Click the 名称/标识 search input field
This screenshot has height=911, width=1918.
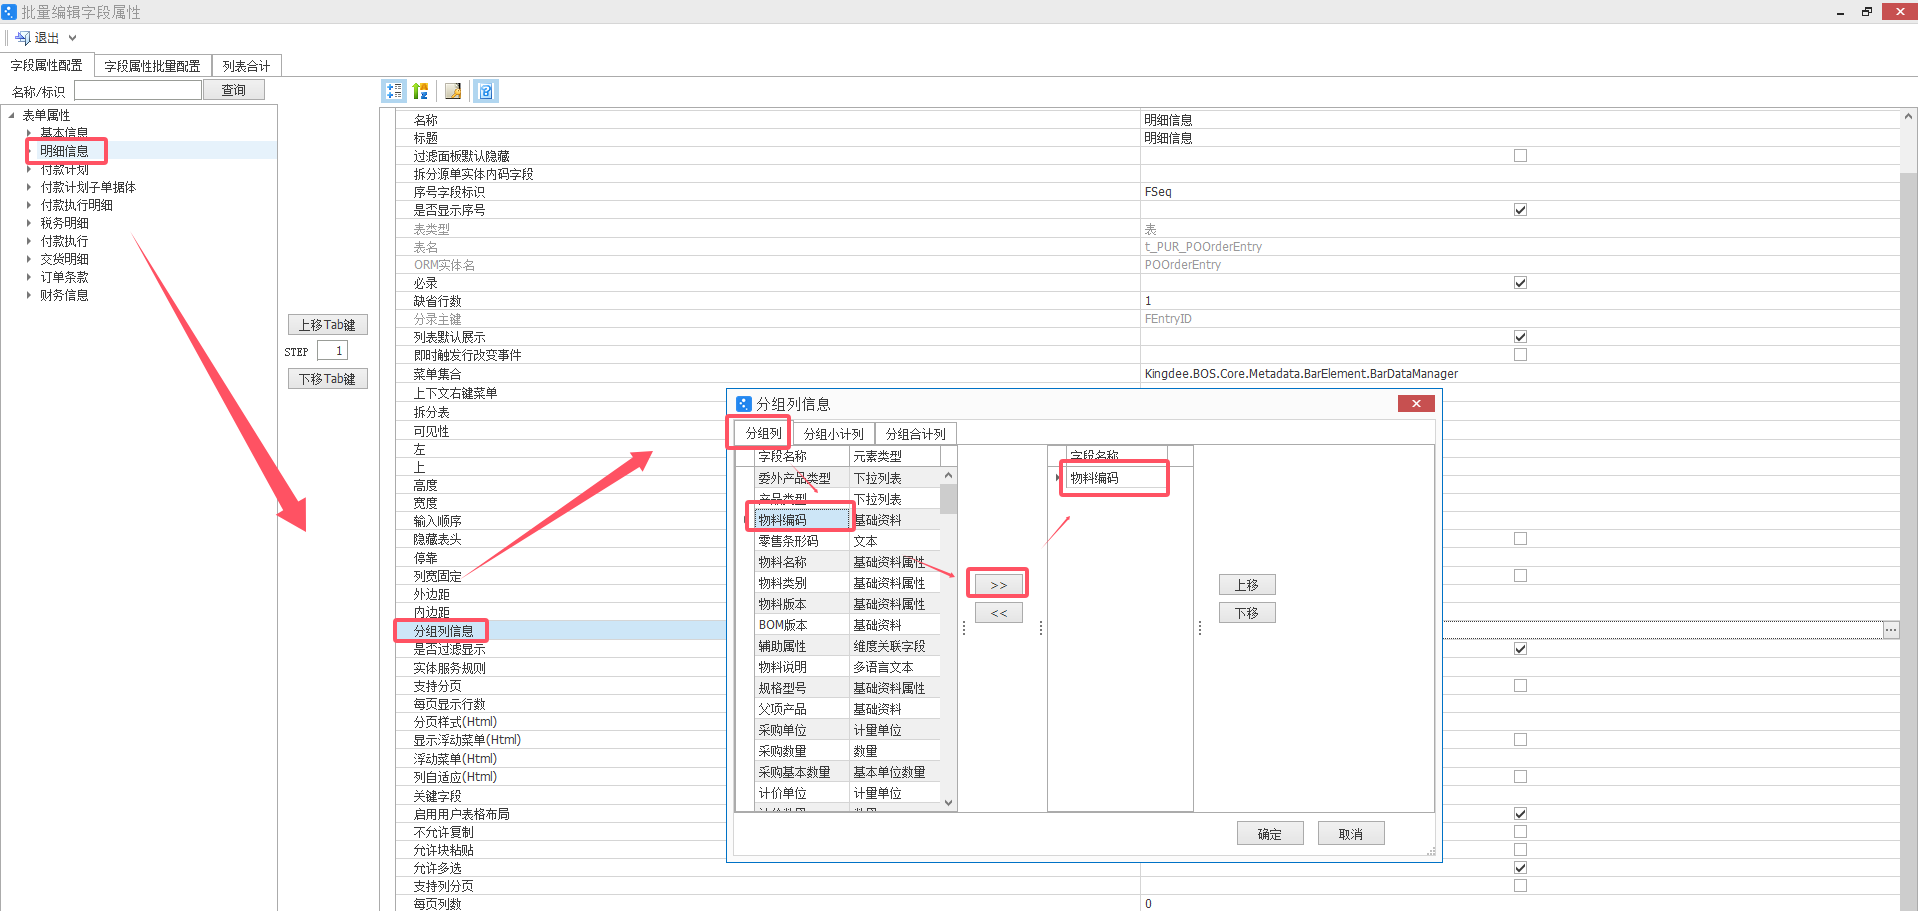coord(138,90)
